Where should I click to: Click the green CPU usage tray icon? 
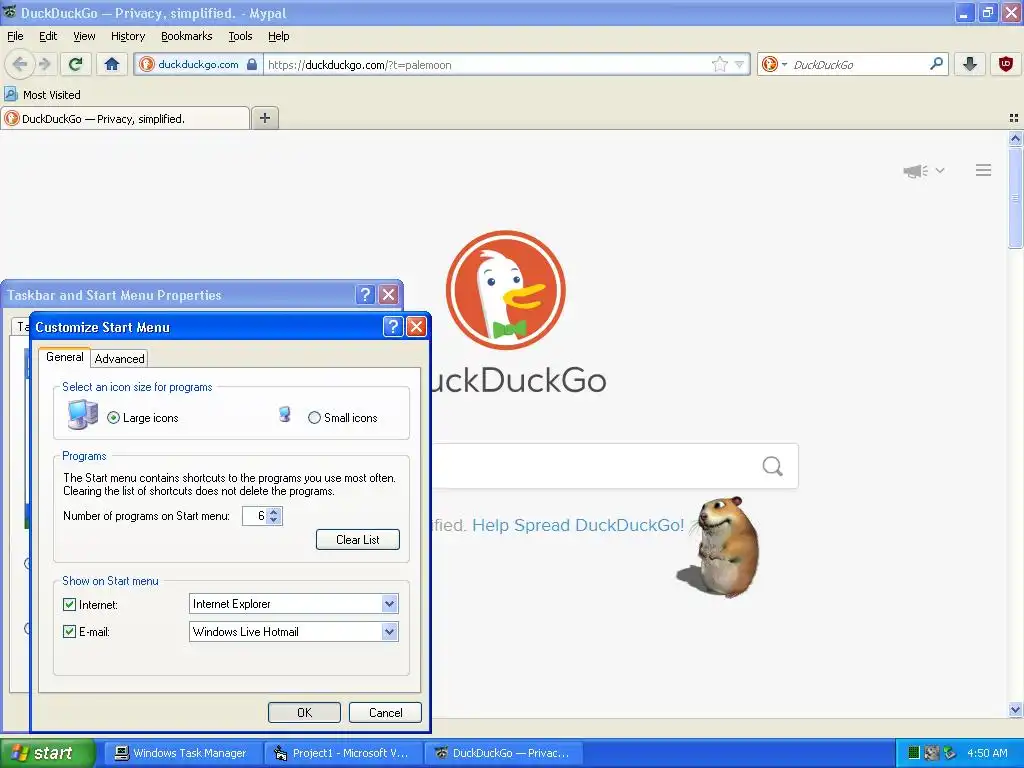click(x=914, y=753)
